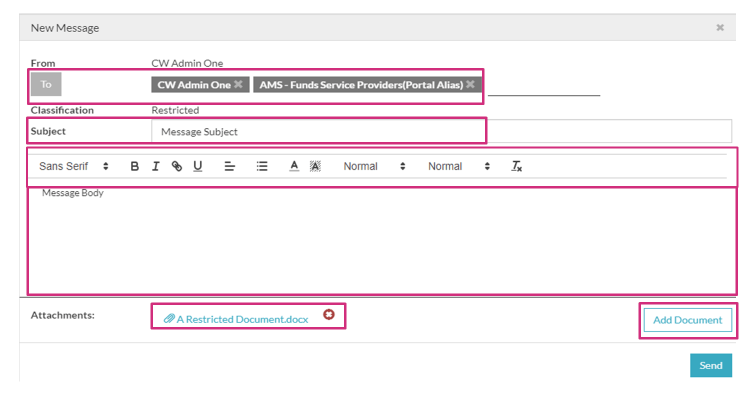Viewport: 756px width, 398px height.
Task: Remove the attached Restricted Document
Action: pos(329,315)
